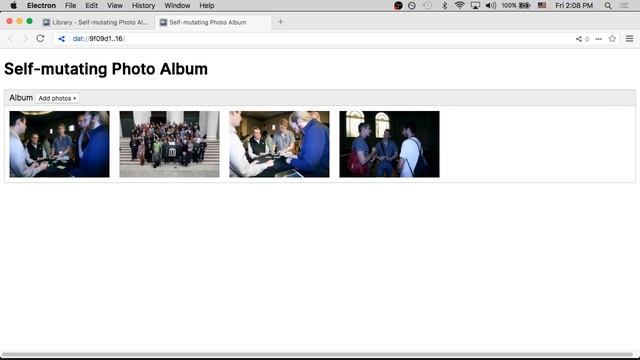Open the AirPlay display menu
Image resolution: width=640 pixels, height=360 pixels.
475,5
